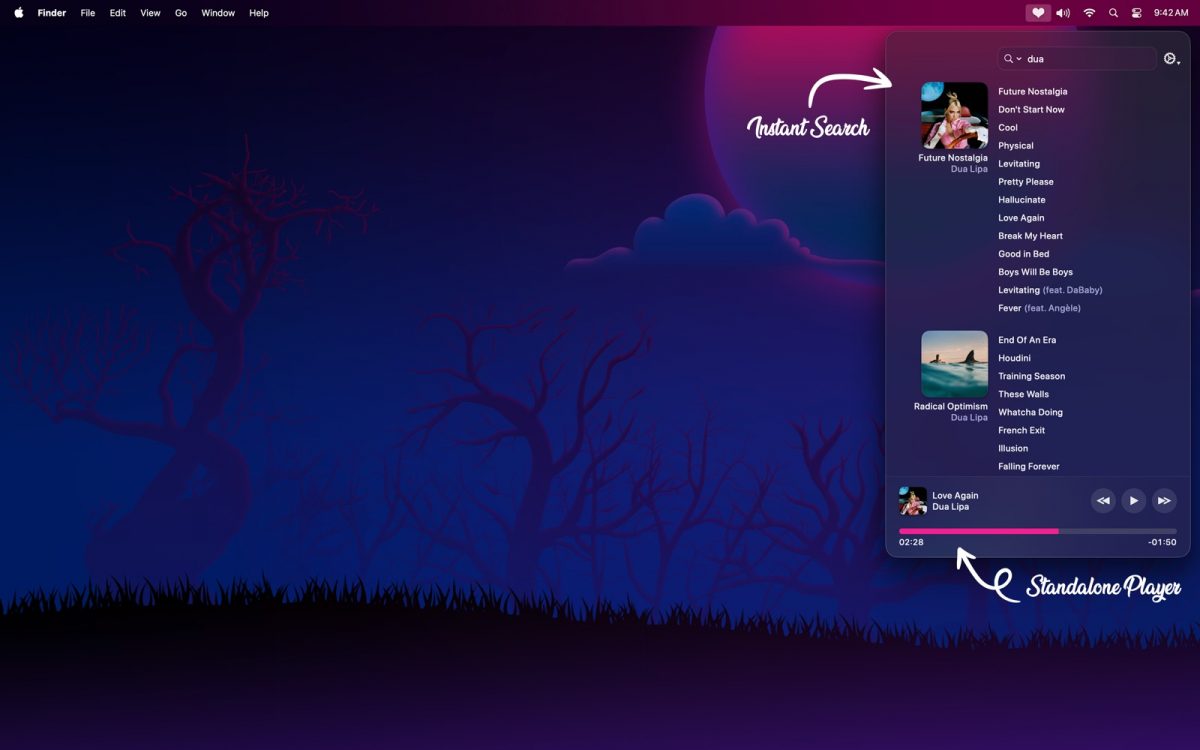
Task: Skip ahead with the fast-forward button
Action: (1164, 500)
